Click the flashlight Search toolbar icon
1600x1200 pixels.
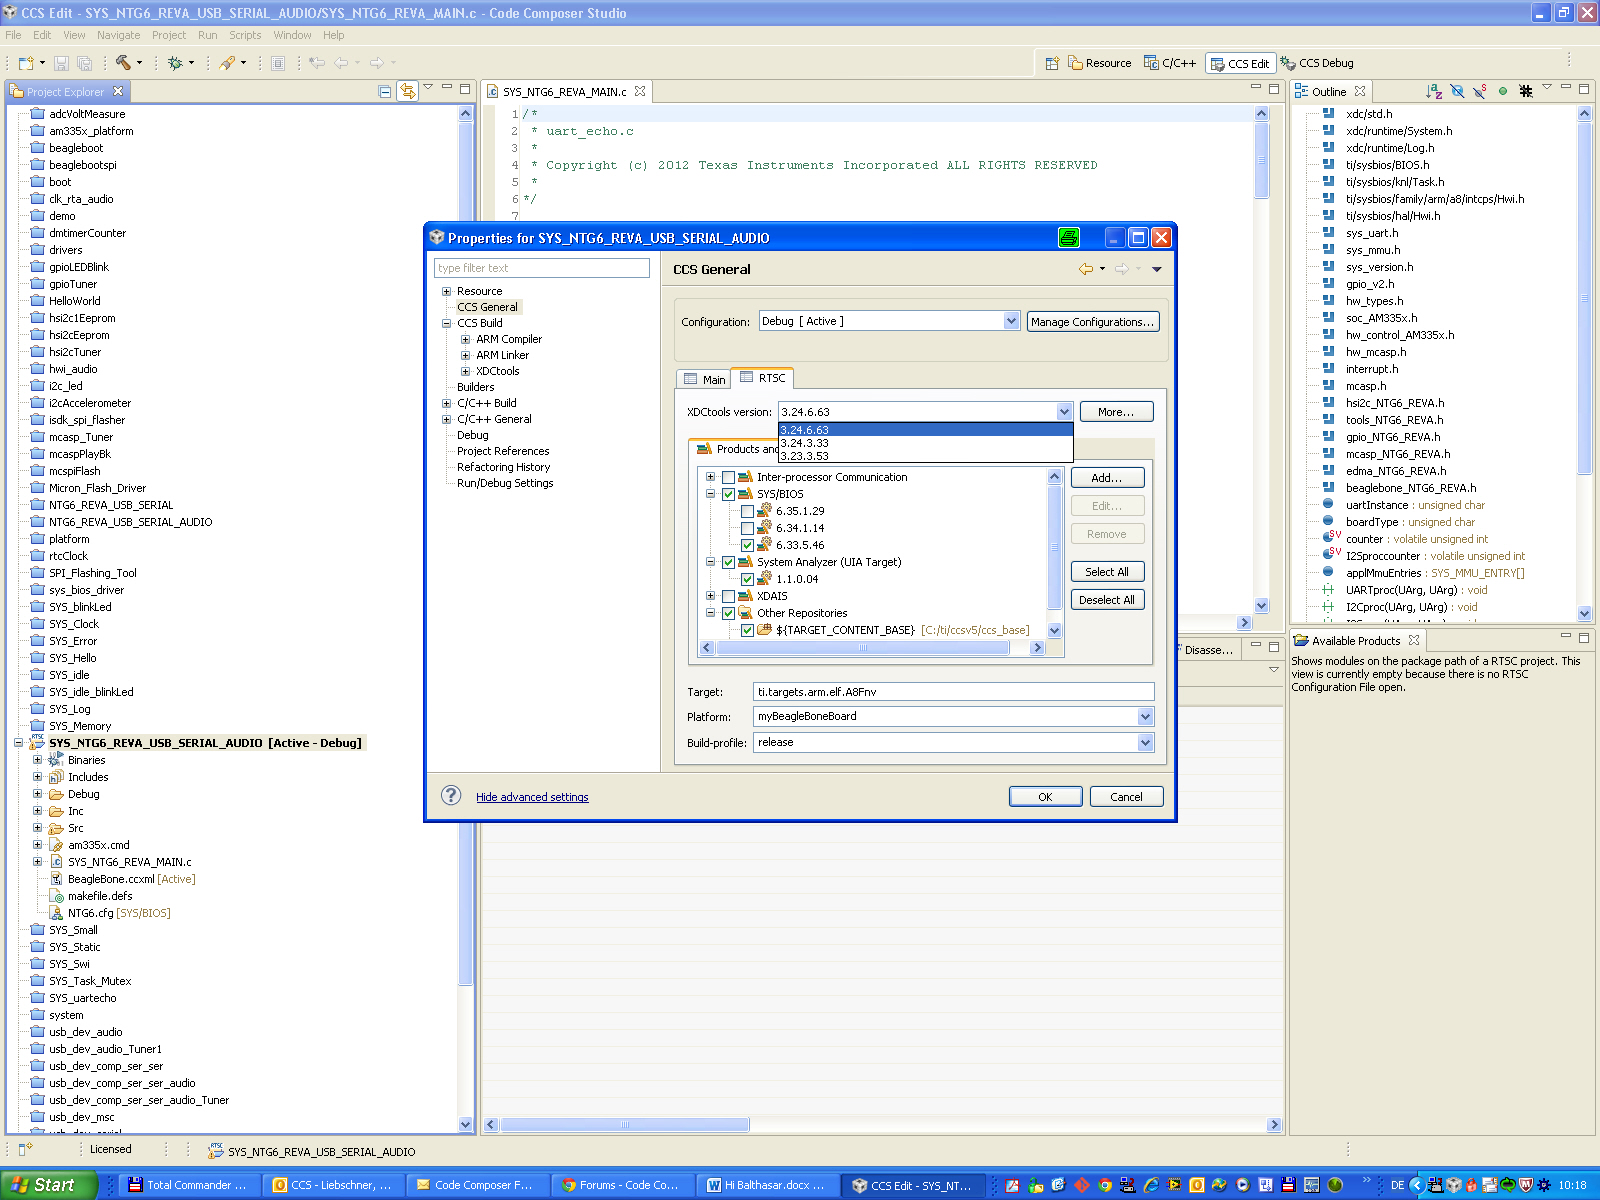click(x=228, y=63)
